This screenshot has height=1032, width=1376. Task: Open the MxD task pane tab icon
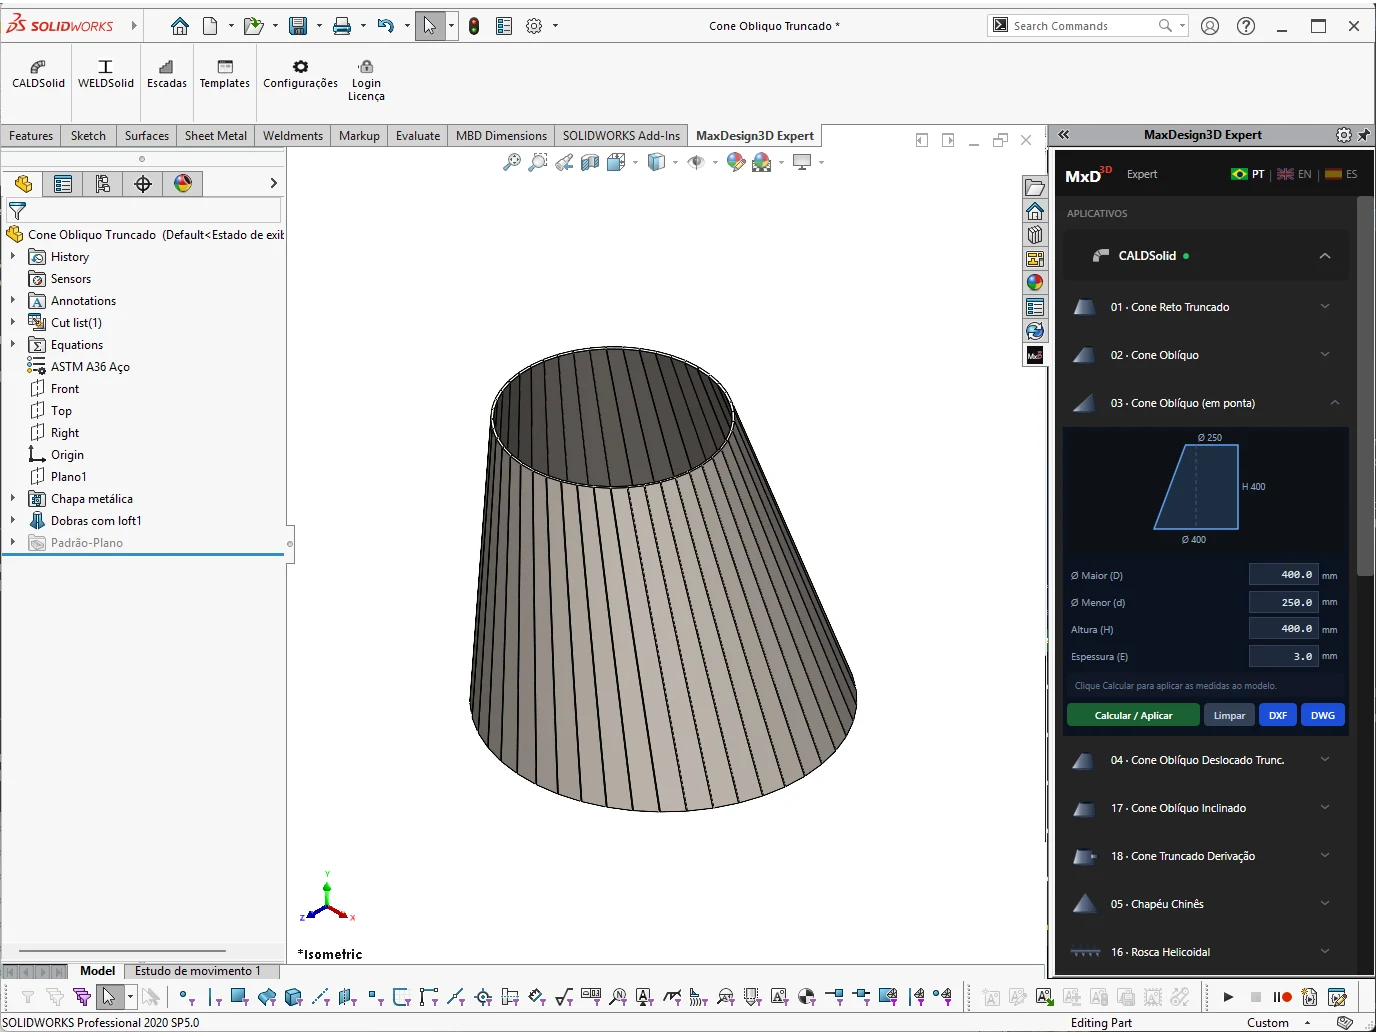(1035, 355)
